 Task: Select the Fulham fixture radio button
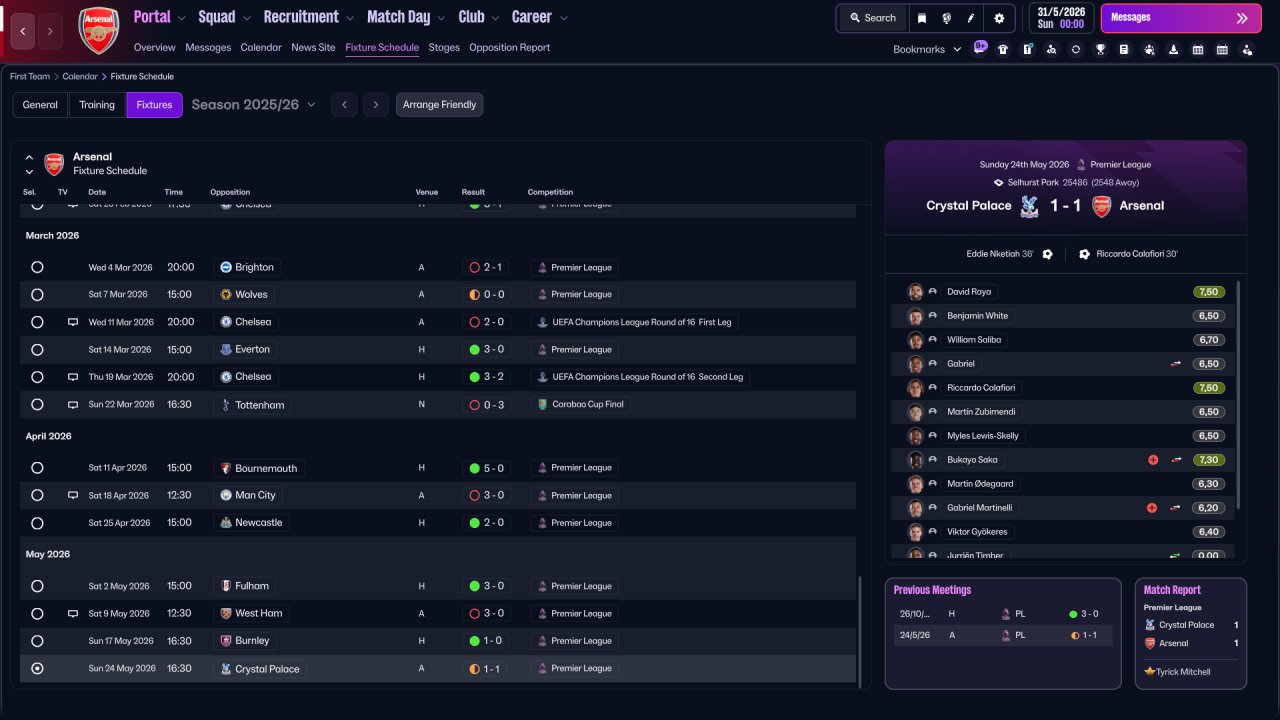click(37, 586)
